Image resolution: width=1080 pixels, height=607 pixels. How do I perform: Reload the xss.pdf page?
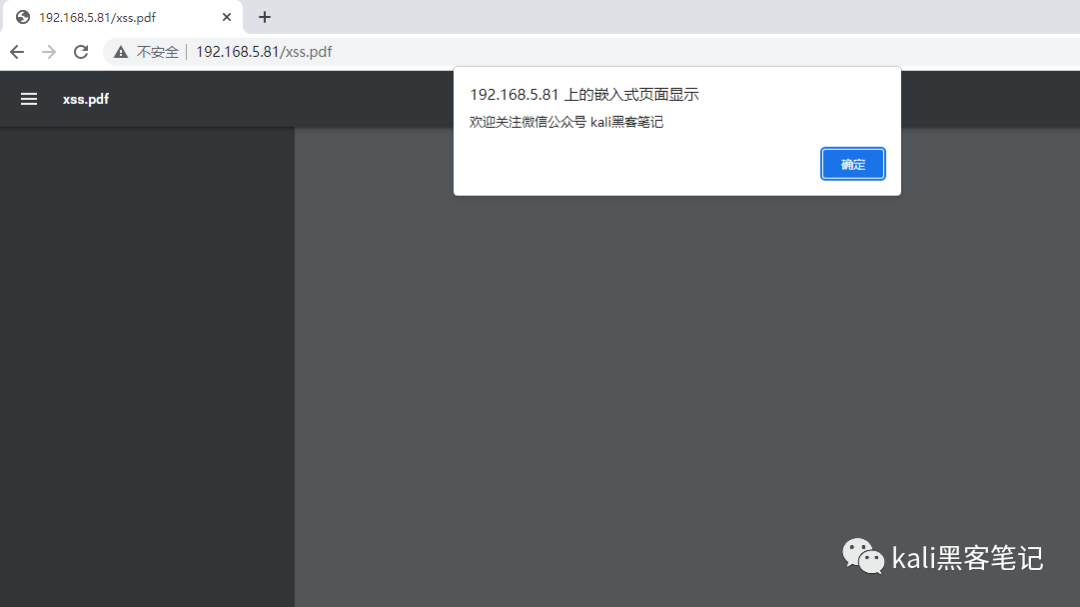point(81,51)
